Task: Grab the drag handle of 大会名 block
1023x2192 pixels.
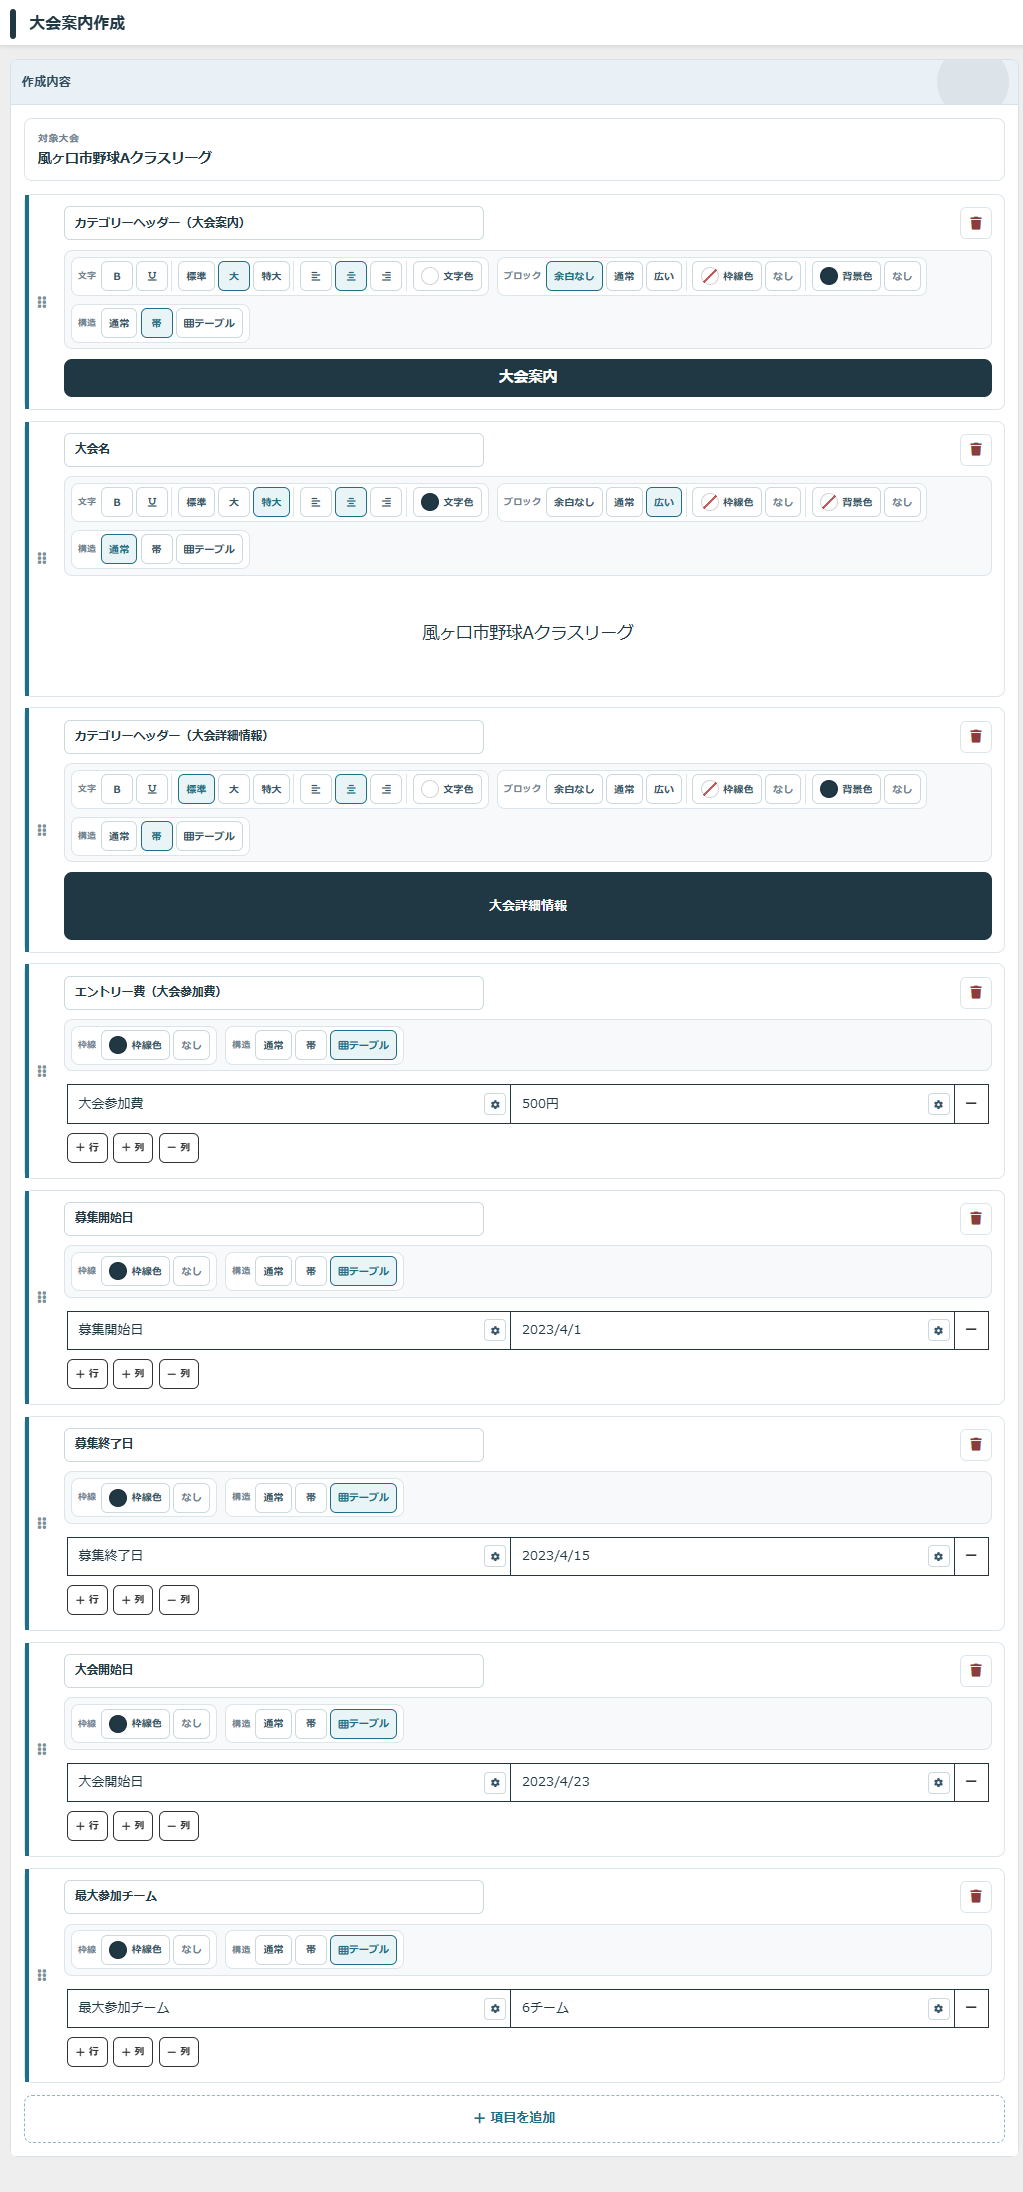Action: click(x=42, y=558)
